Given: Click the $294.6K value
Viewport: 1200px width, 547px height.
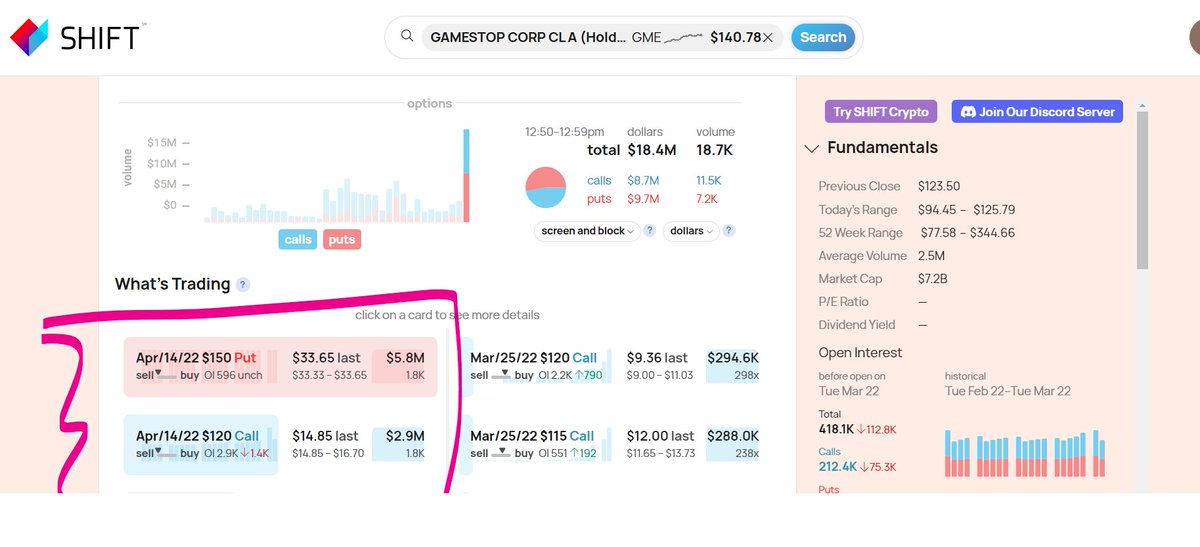Looking at the screenshot, I should [733, 357].
